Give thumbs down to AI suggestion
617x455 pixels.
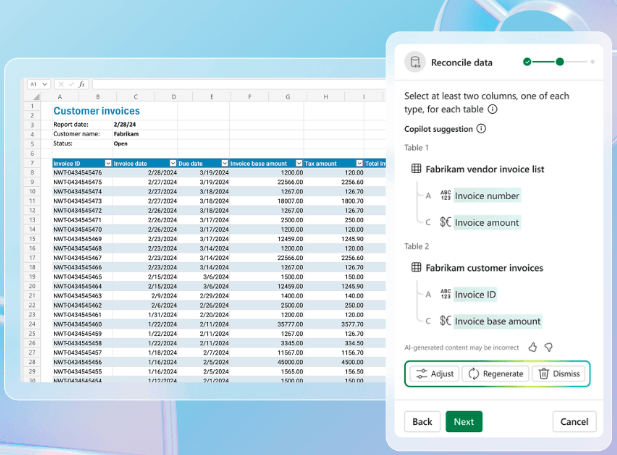click(x=549, y=347)
